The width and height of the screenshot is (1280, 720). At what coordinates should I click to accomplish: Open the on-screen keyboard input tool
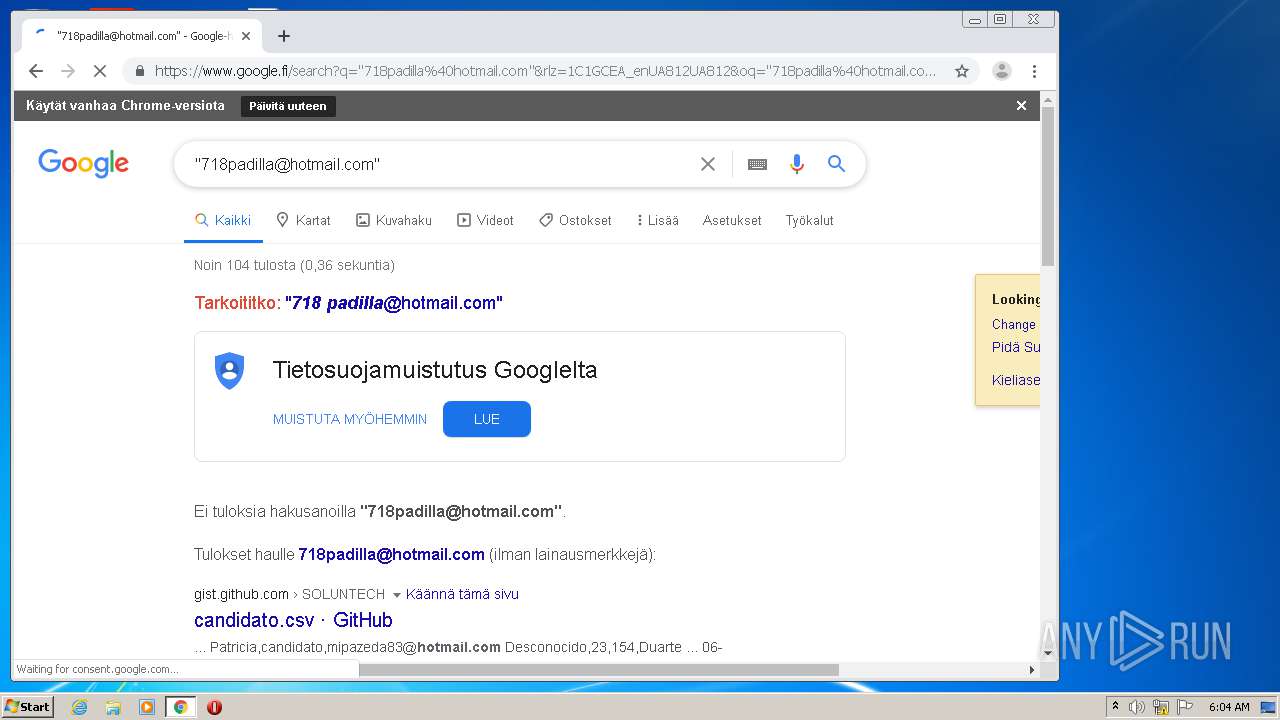757,164
